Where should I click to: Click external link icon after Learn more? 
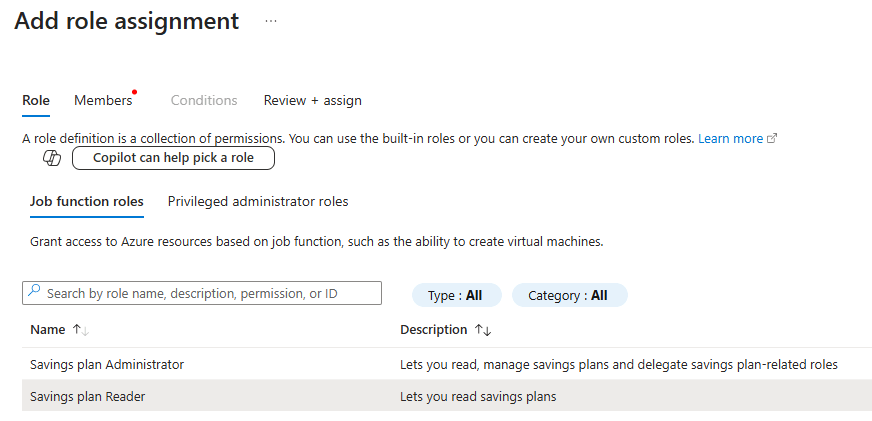coord(772,139)
